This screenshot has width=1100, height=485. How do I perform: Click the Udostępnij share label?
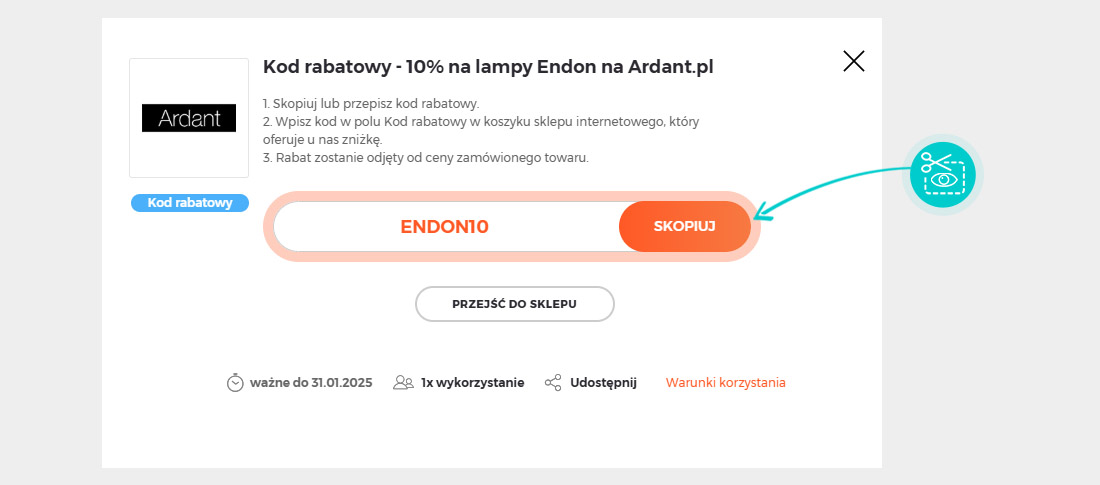click(603, 383)
